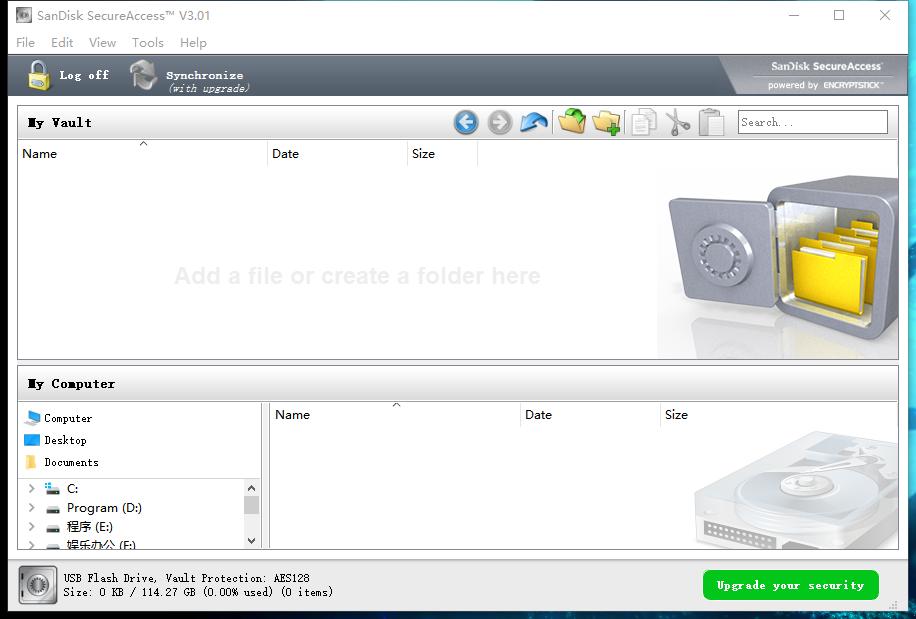Click the clipboard Paste icon

(711, 122)
